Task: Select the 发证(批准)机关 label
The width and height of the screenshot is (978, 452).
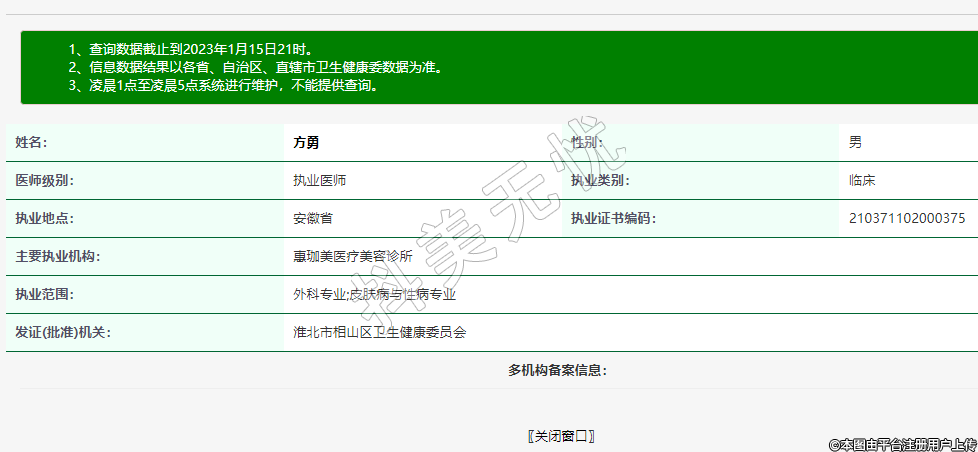Action: click(x=62, y=333)
